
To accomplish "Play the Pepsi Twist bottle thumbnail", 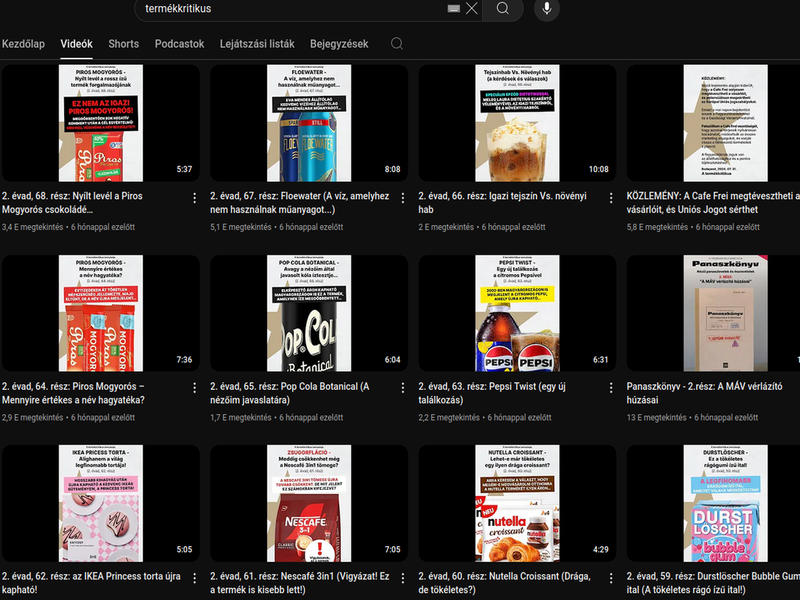I will [517, 313].
